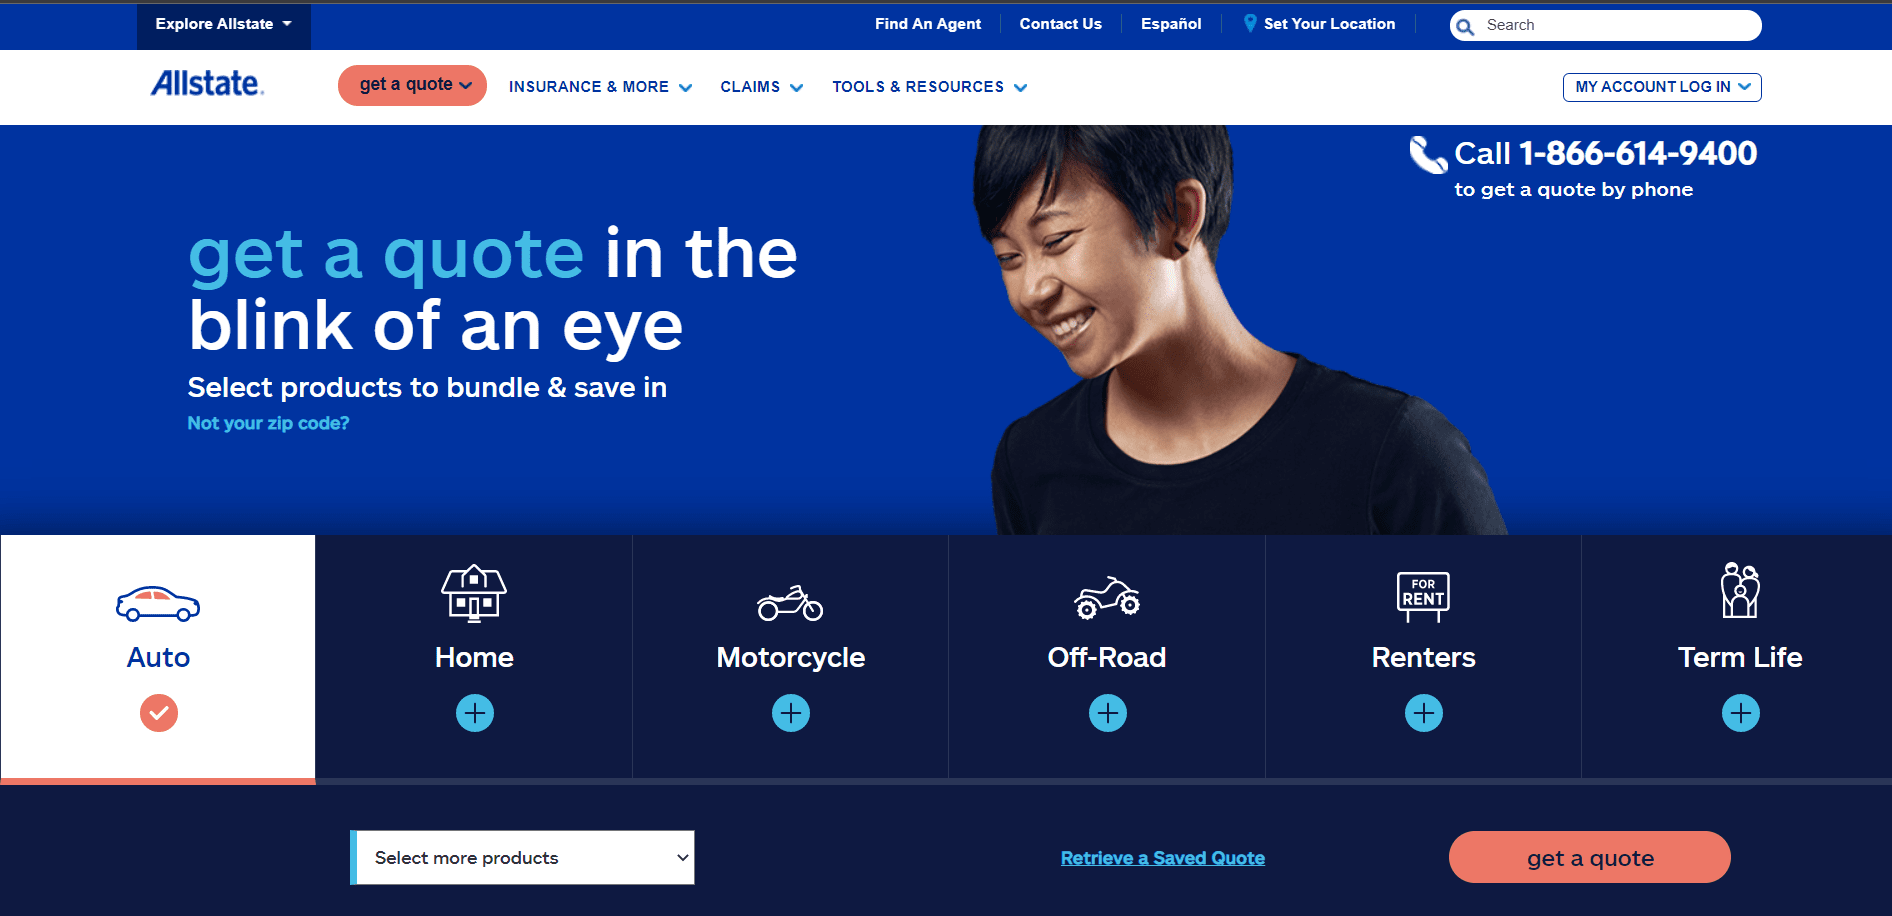Viewport: 1892px width, 916px height.
Task: Add Renters with its plus toggle
Action: (1424, 713)
